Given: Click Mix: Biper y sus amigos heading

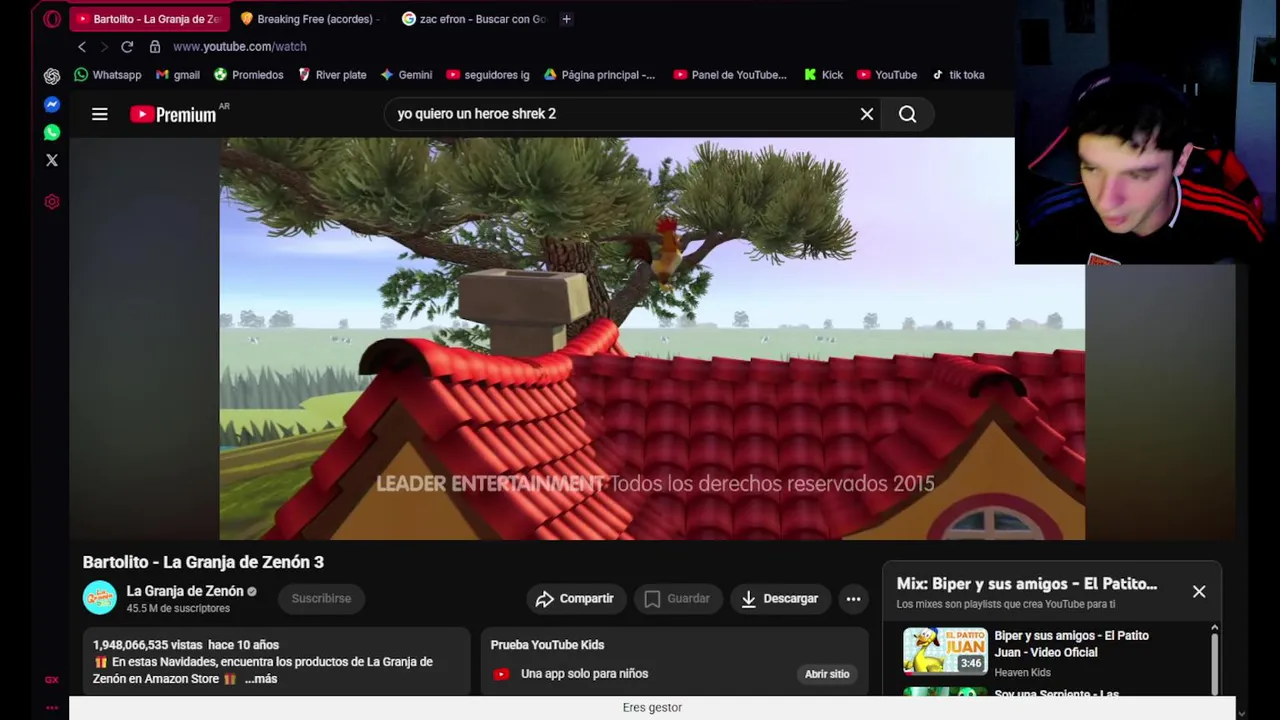Looking at the screenshot, I should [x=1027, y=584].
